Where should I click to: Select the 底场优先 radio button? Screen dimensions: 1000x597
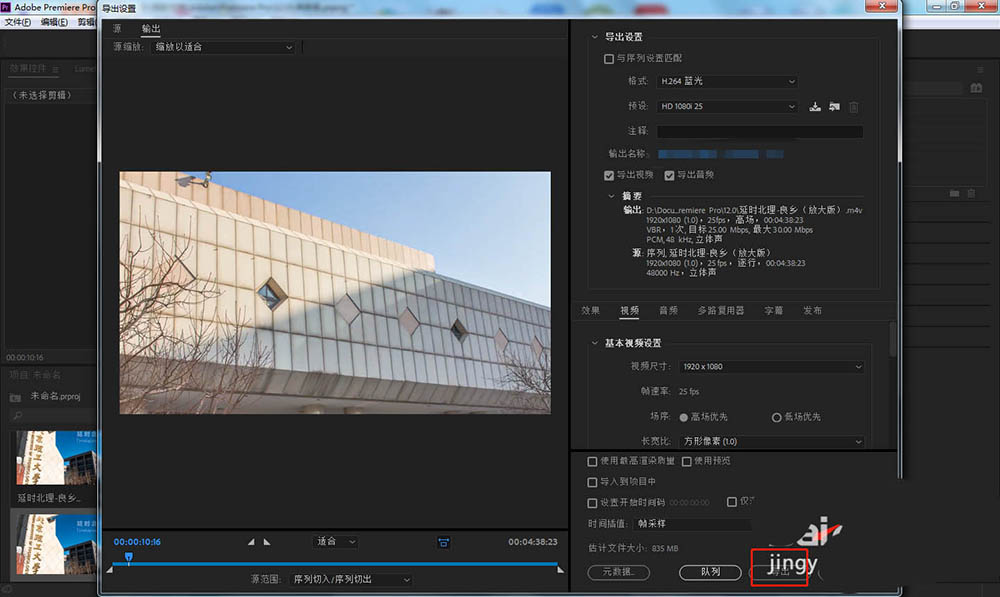[776, 417]
